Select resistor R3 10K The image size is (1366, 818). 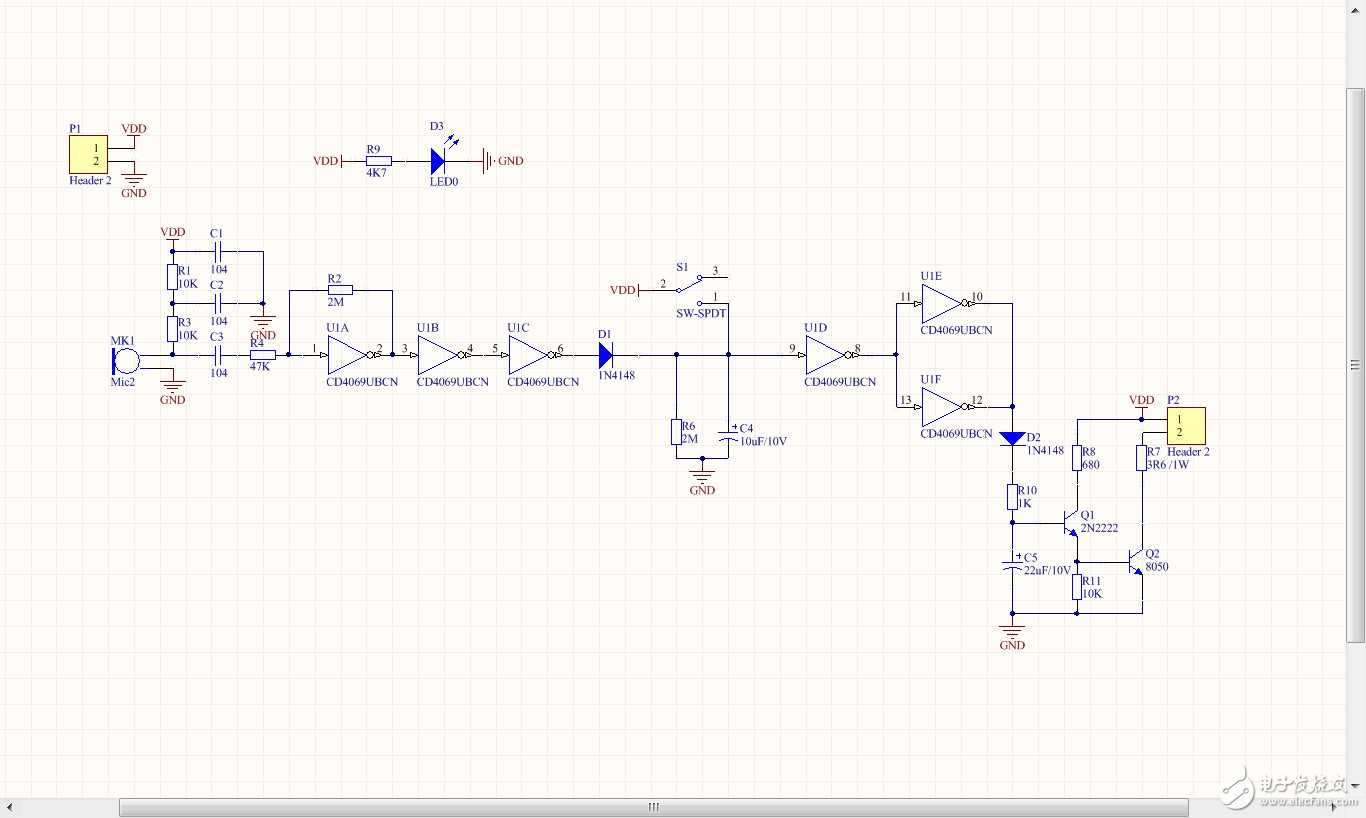pyautogui.click(x=172, y=328)
